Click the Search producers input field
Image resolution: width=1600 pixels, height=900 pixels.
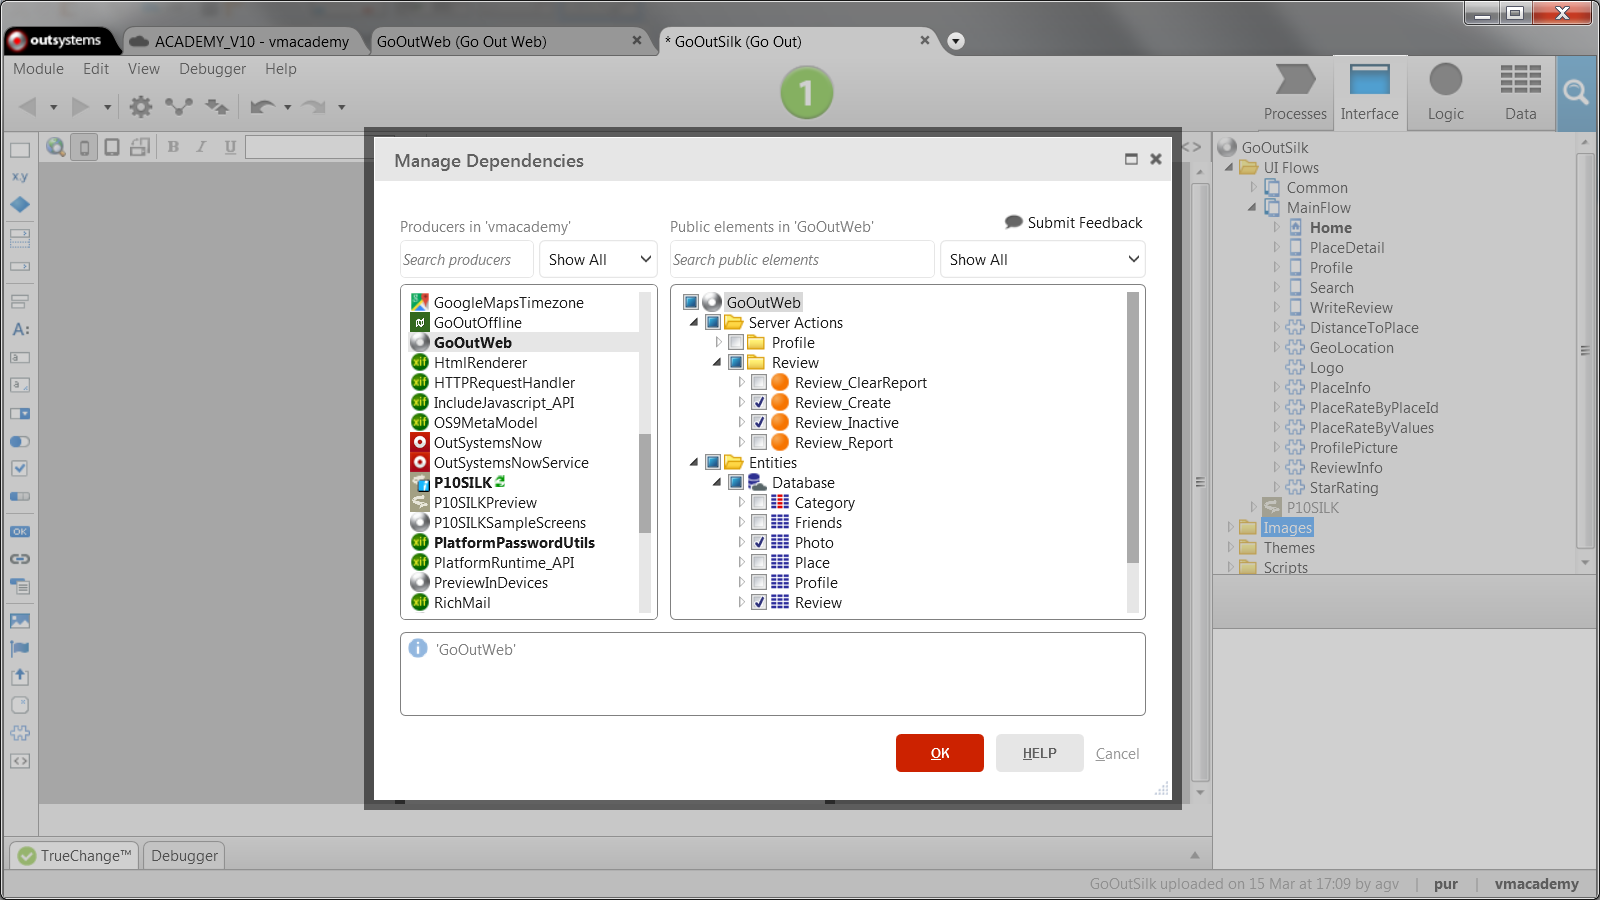tap(466, 259)
